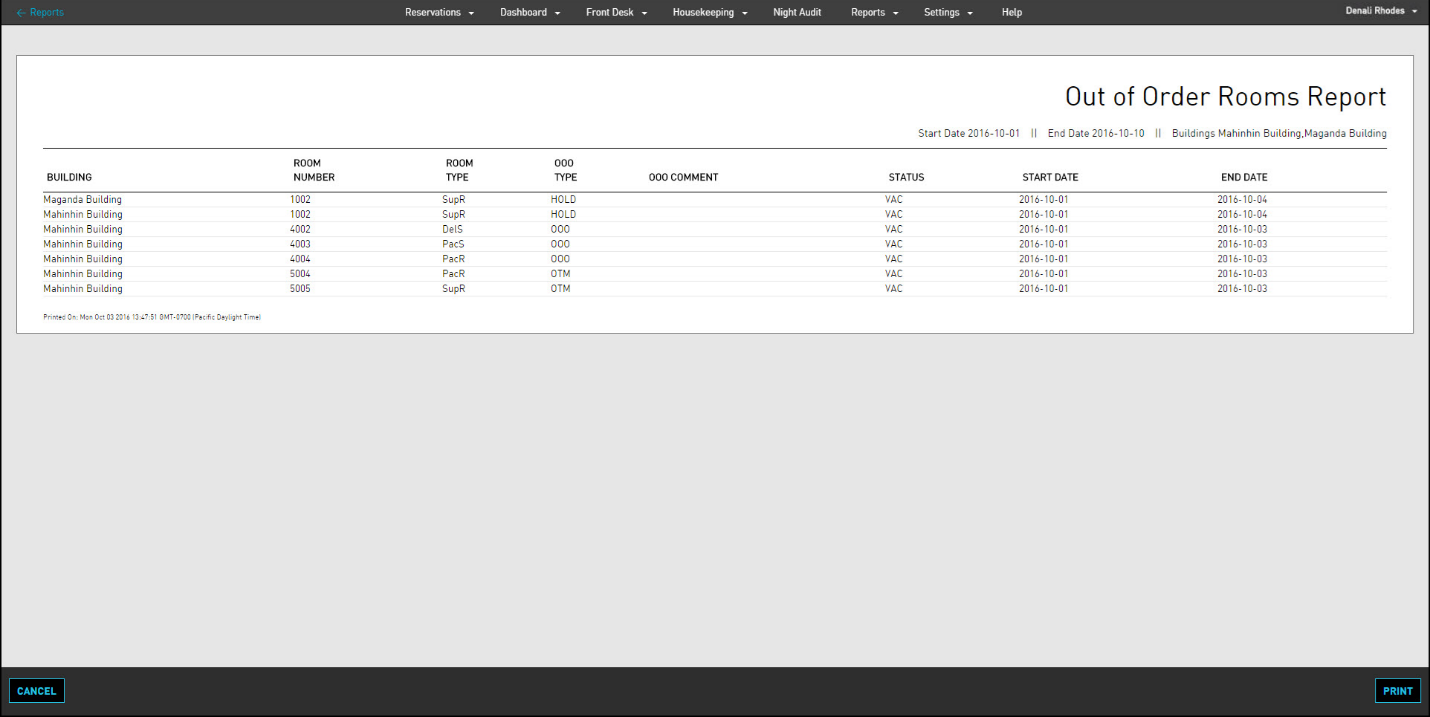Viewport: 1430px width, 717px height.
Task: Click the BUILDING column header
Action: (x=68, y=177)
